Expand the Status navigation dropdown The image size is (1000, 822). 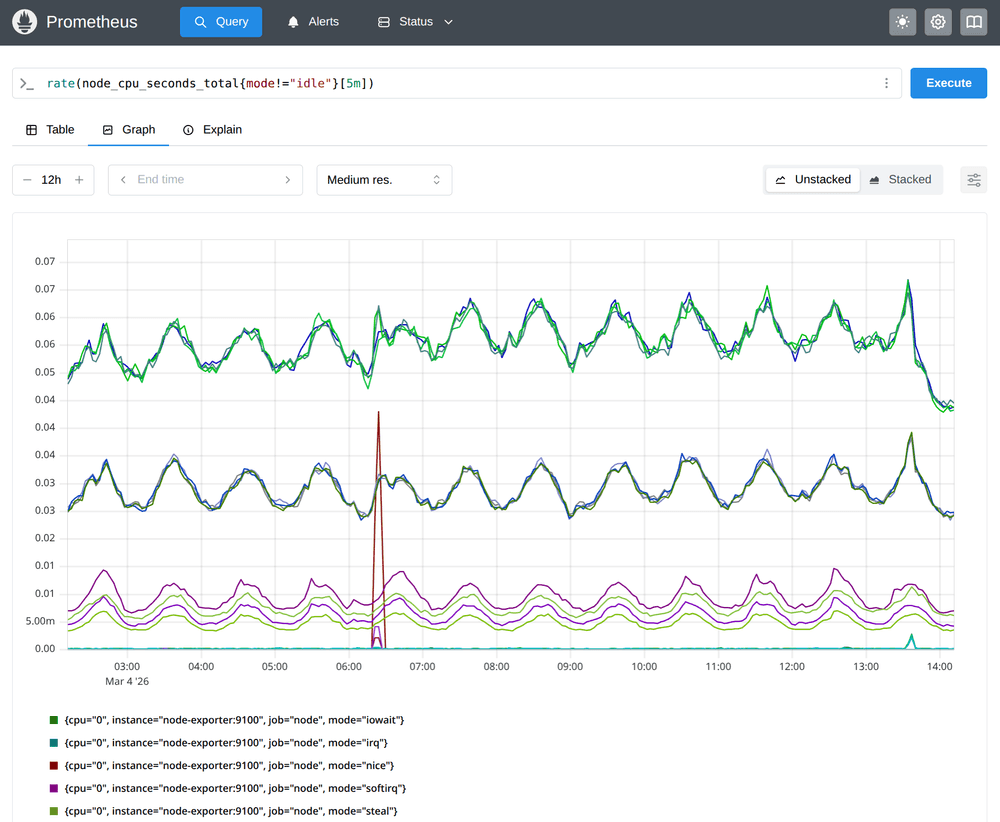coord(414,21)
